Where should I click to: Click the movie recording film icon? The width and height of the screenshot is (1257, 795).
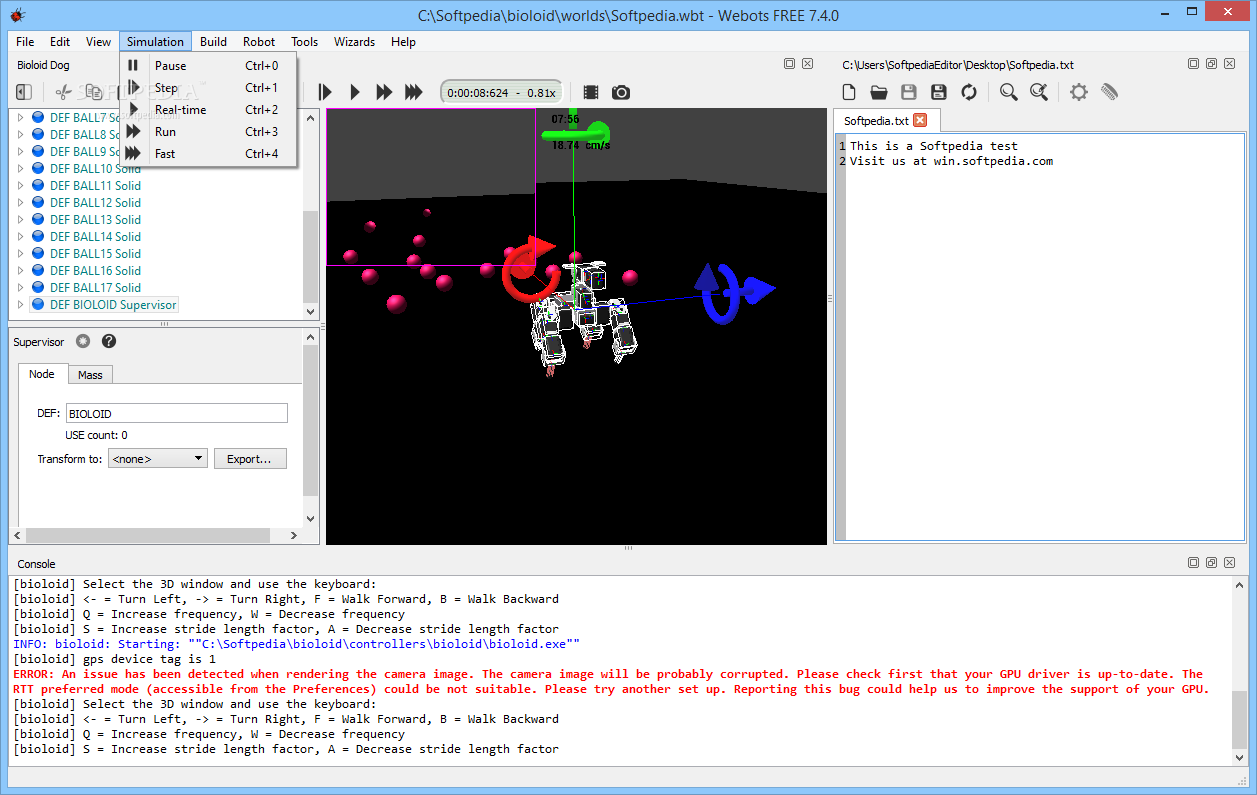pos(591,92)
